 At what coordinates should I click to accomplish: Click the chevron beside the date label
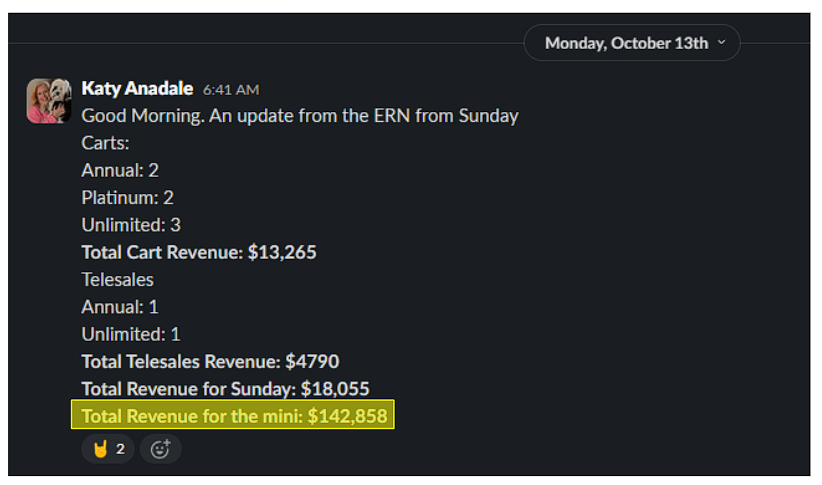tap(722, 43)
